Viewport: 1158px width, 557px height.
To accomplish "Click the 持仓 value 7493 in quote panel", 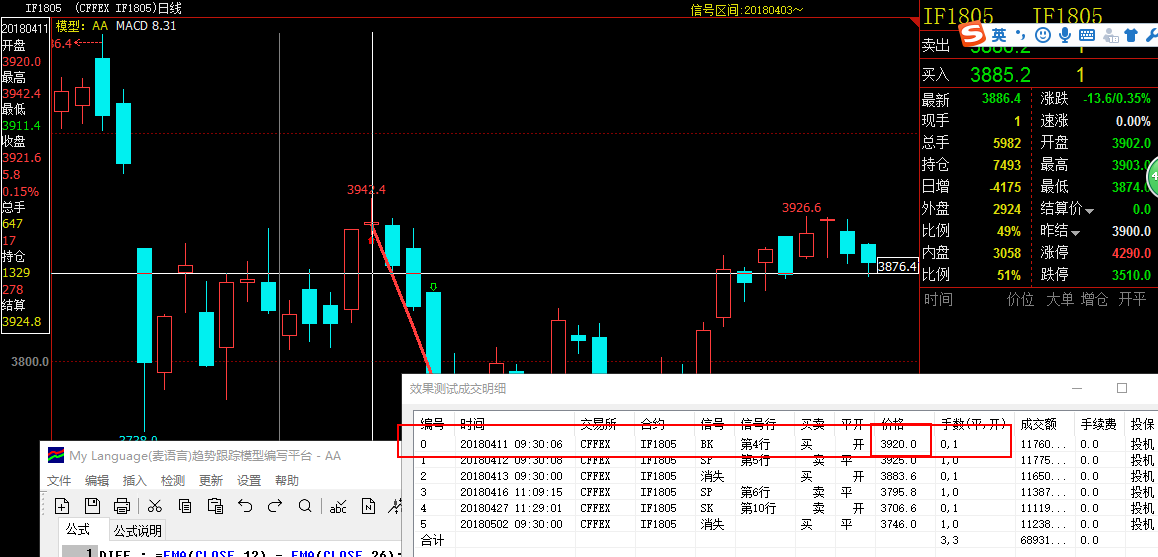I will tap(1007, 164).
